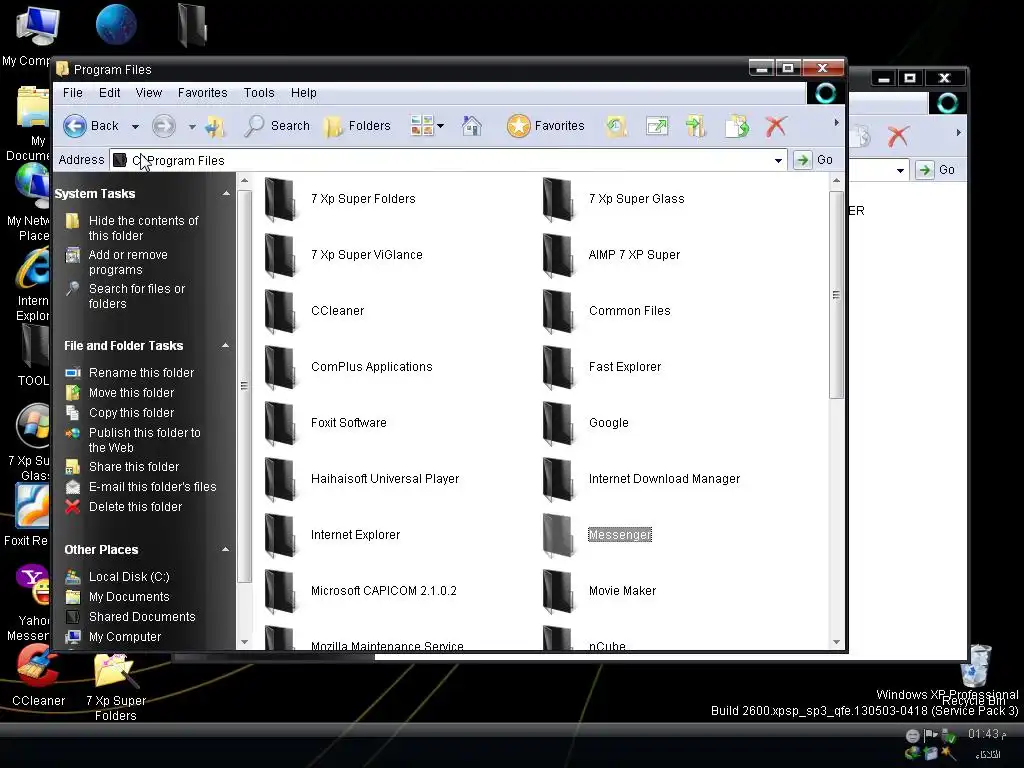This screenshot has width=1024, height=768.
Task: Click the History toolbar icon
Action: point(616,126)
